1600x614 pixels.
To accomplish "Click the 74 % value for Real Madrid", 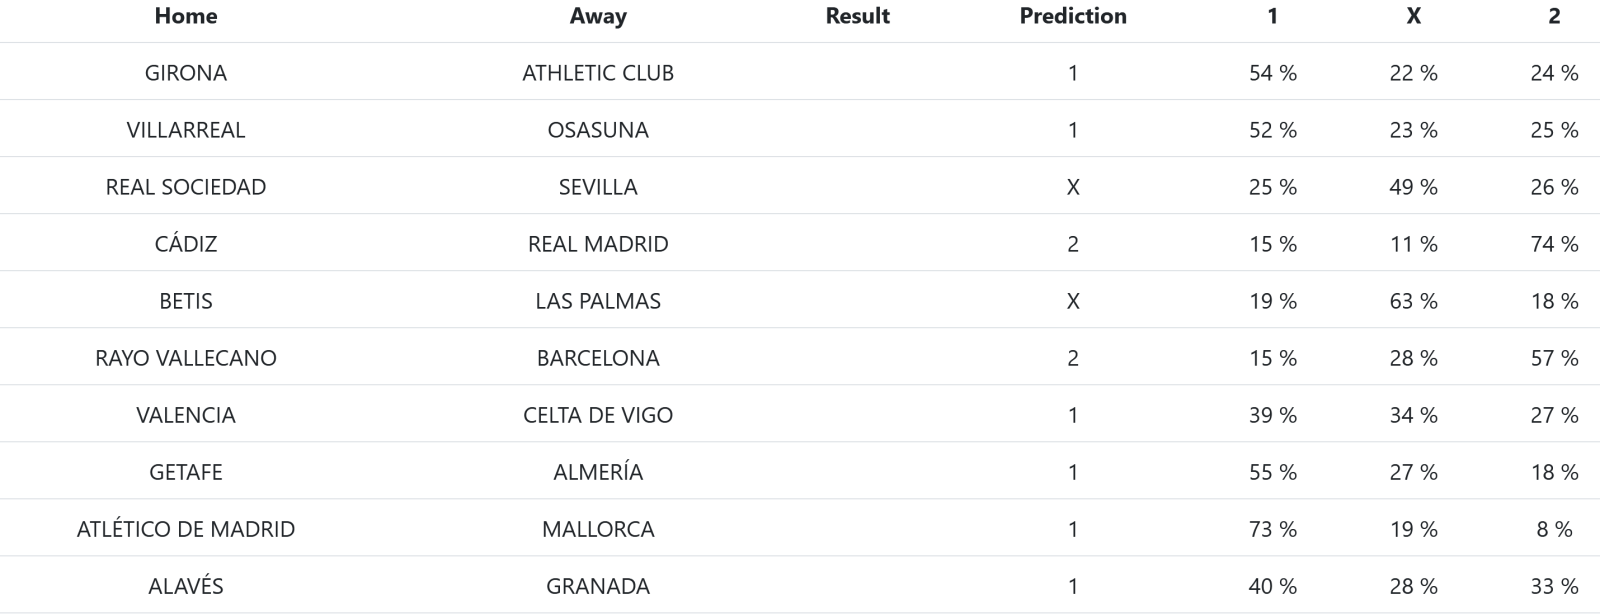I will pos(1554,244).
